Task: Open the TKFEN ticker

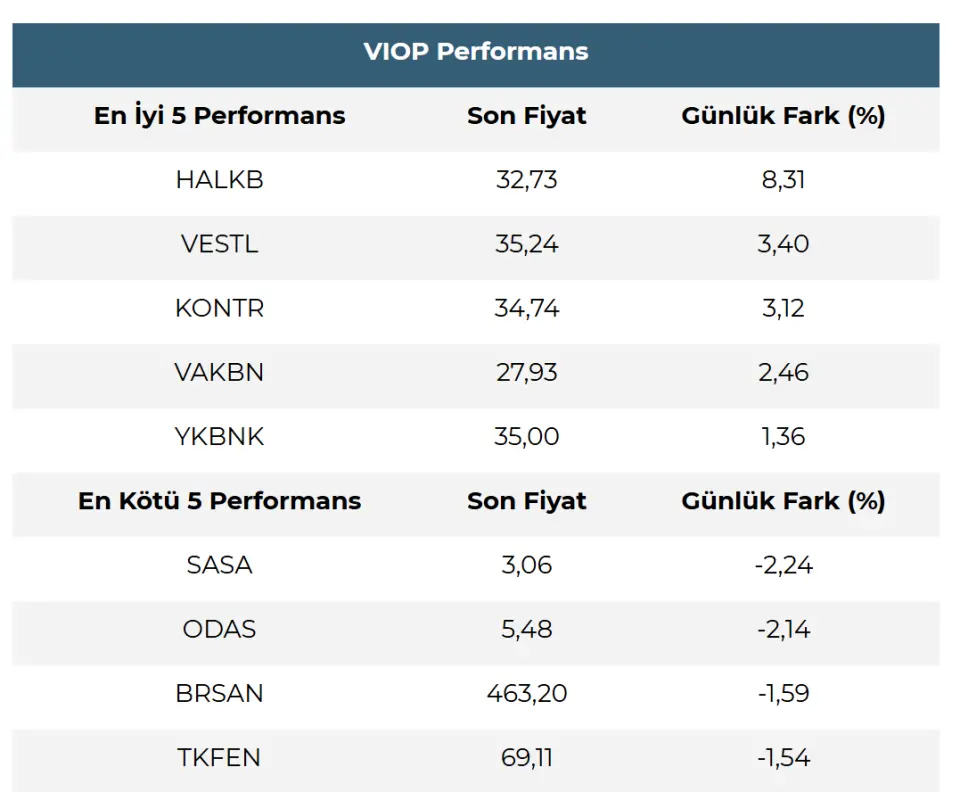Action: (219, 757)
